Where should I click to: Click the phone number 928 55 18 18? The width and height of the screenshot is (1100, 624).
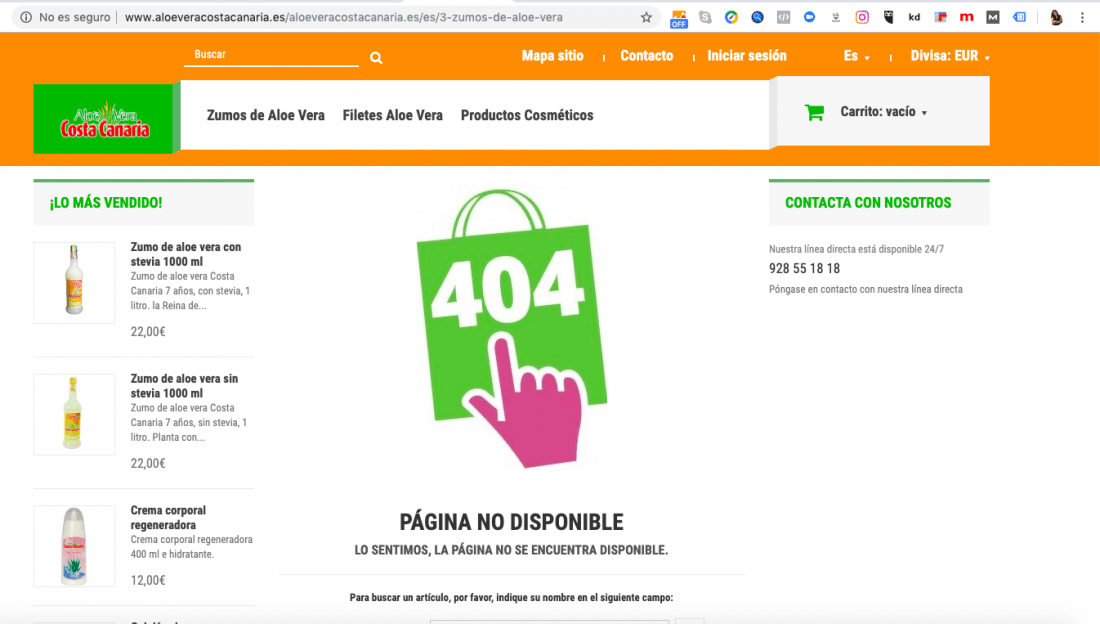(x=804, y=269)
